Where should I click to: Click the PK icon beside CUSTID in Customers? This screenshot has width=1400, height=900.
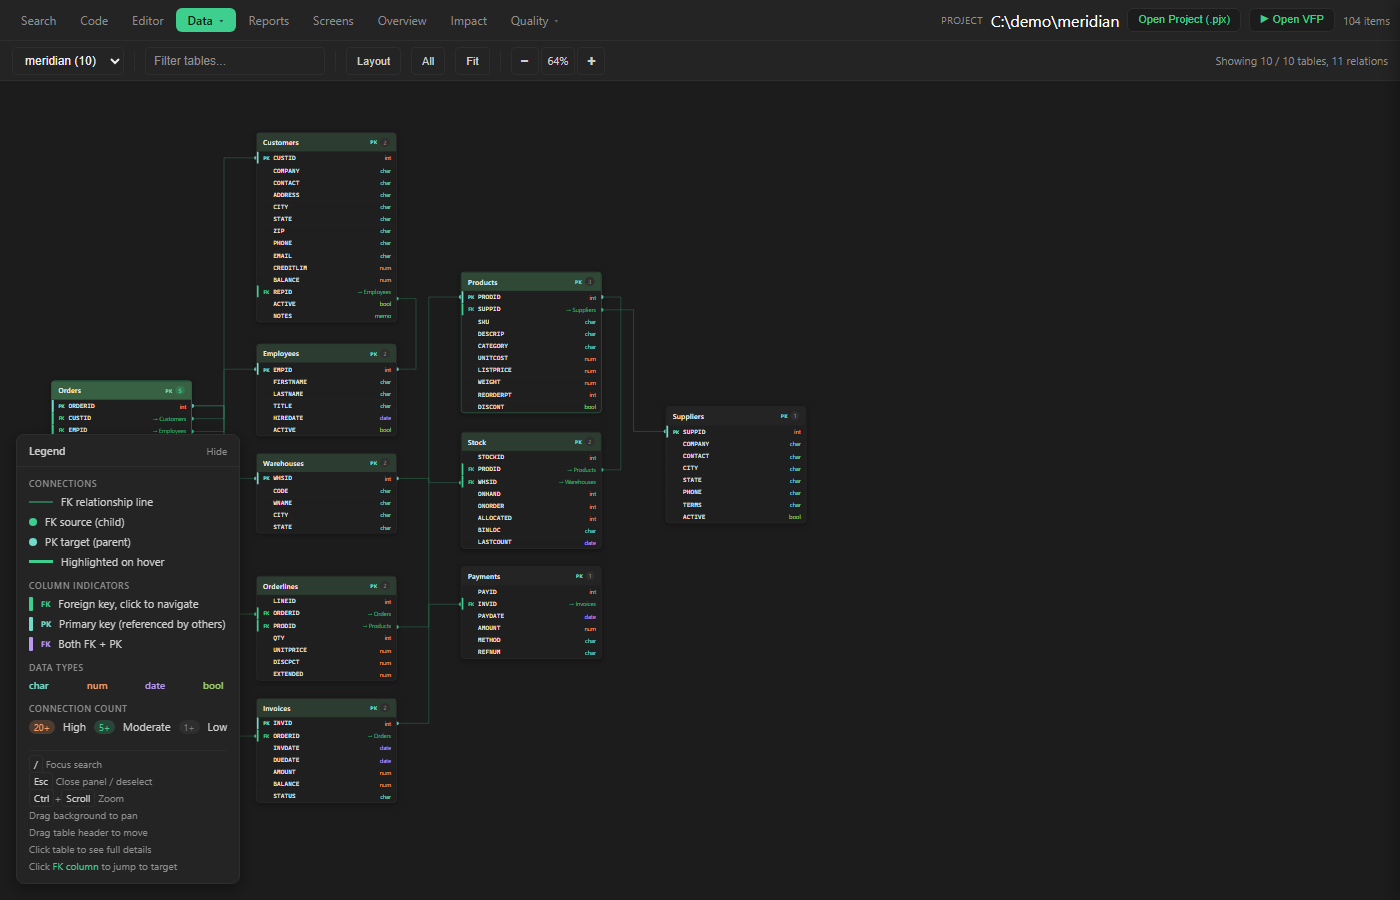[266, 158]
